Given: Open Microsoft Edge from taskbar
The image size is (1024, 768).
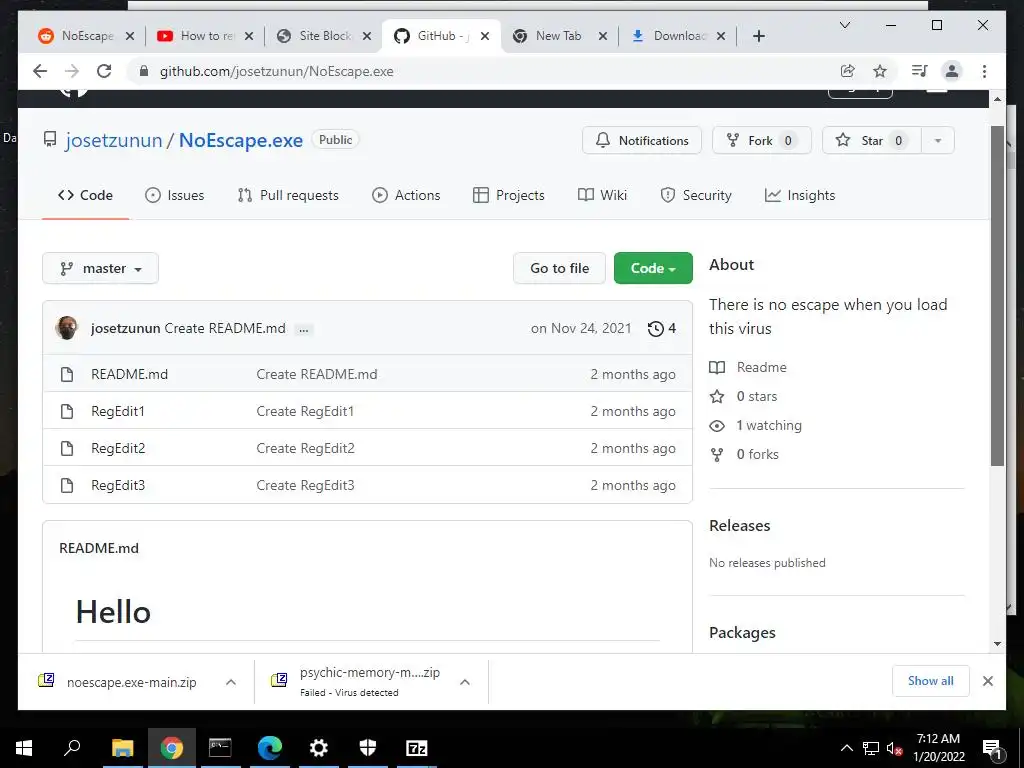Looking at the screenshot, I should tap(269, 748).
